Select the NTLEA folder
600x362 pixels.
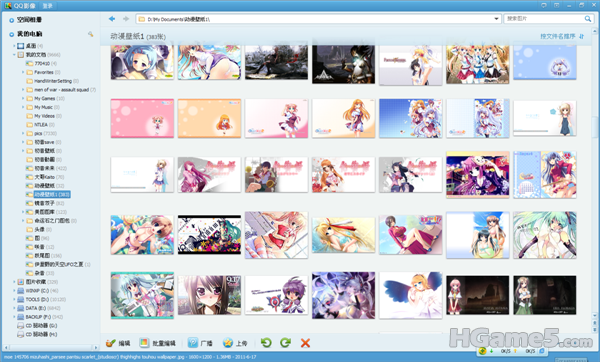point(40,125)
